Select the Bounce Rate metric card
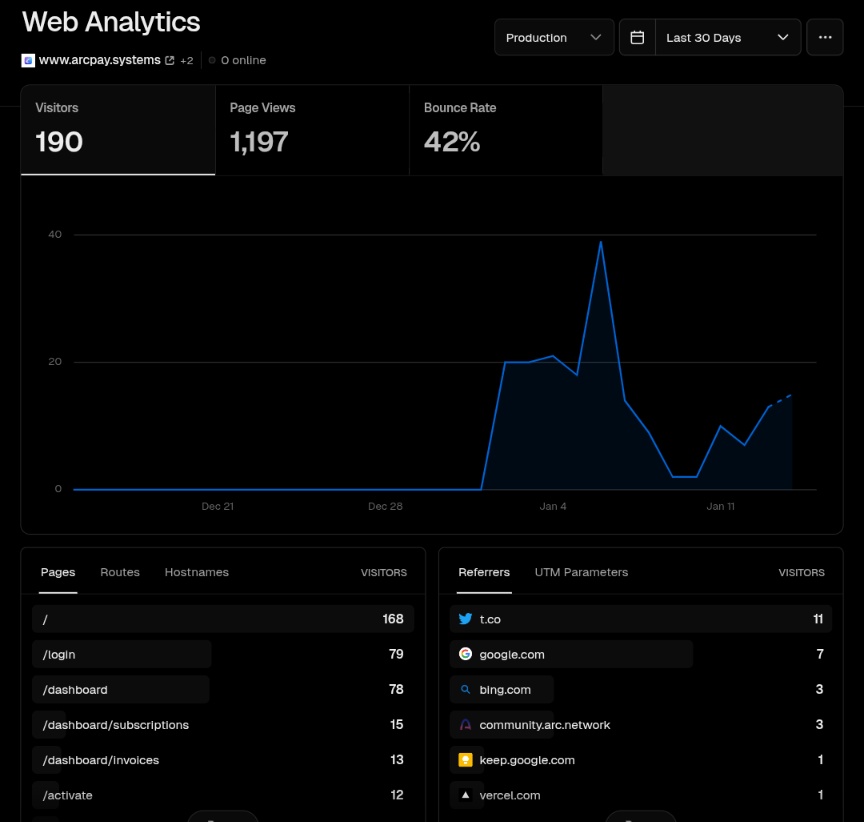 click(506, 130)
